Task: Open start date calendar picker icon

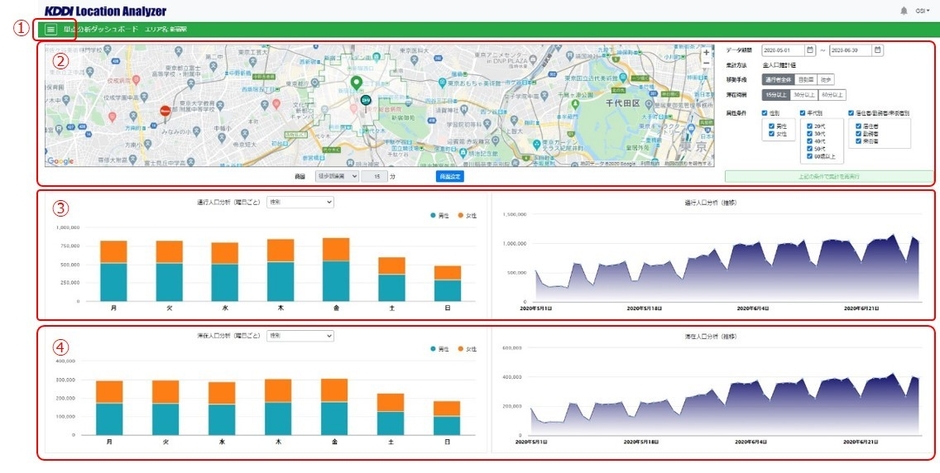Action: (812, 50)
